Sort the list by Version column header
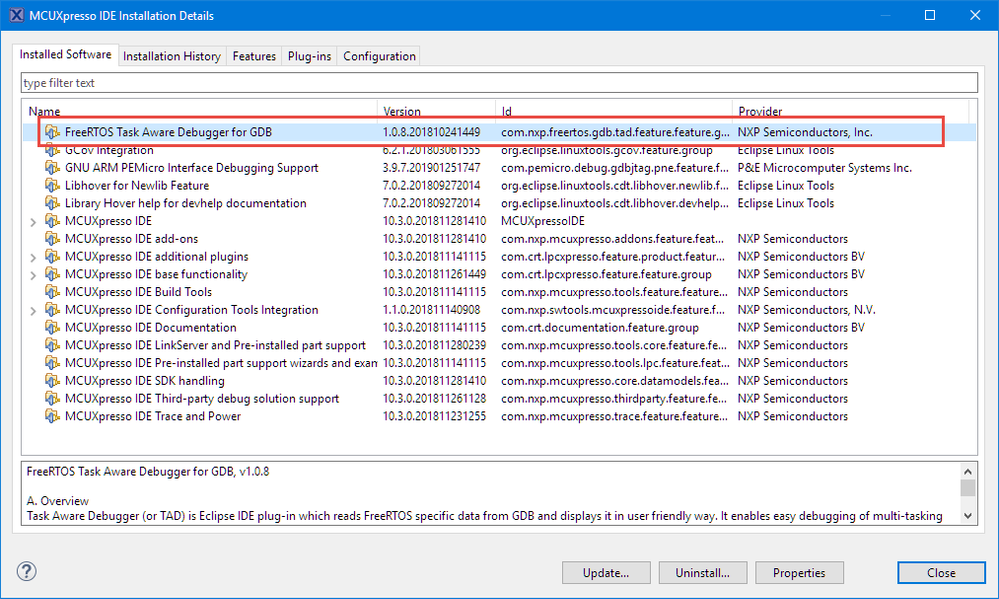999x599 pixels. [x=436, y=111]
